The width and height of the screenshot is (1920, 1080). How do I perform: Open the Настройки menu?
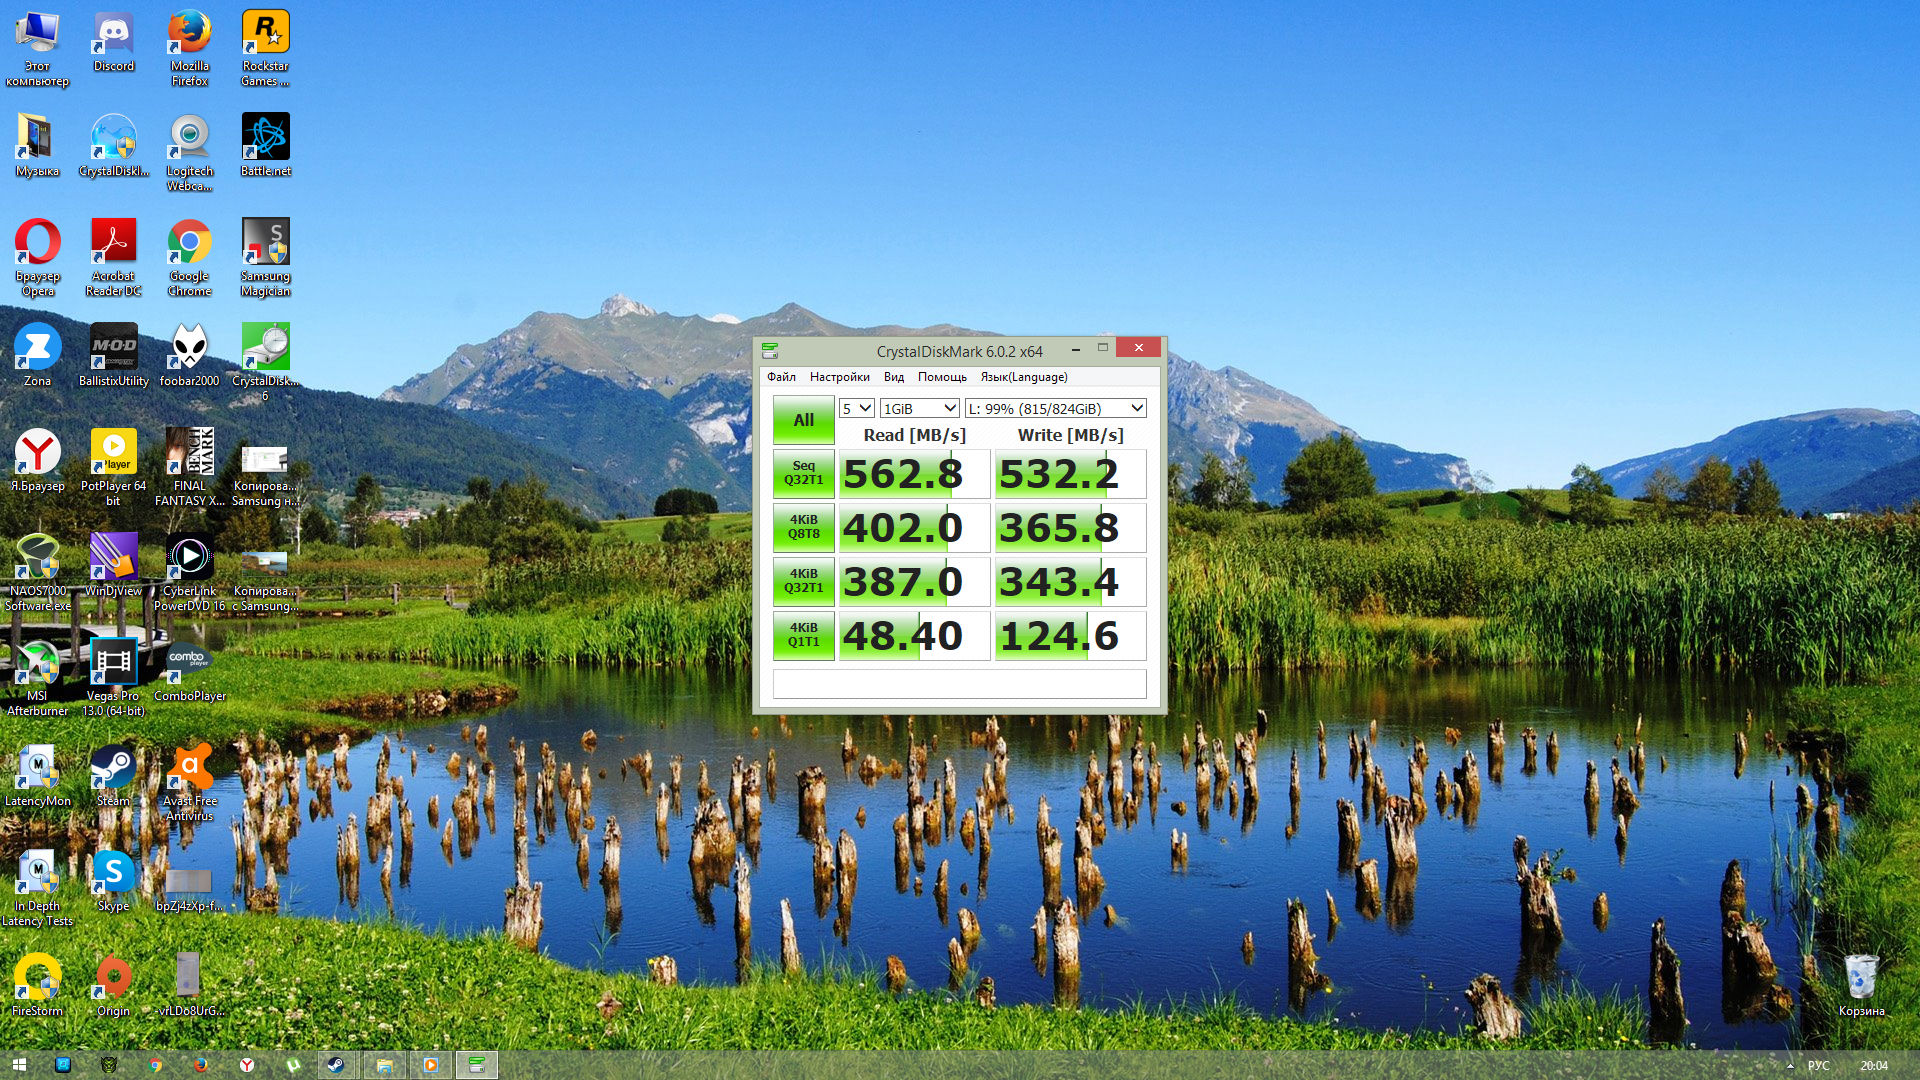click(839, 377)
